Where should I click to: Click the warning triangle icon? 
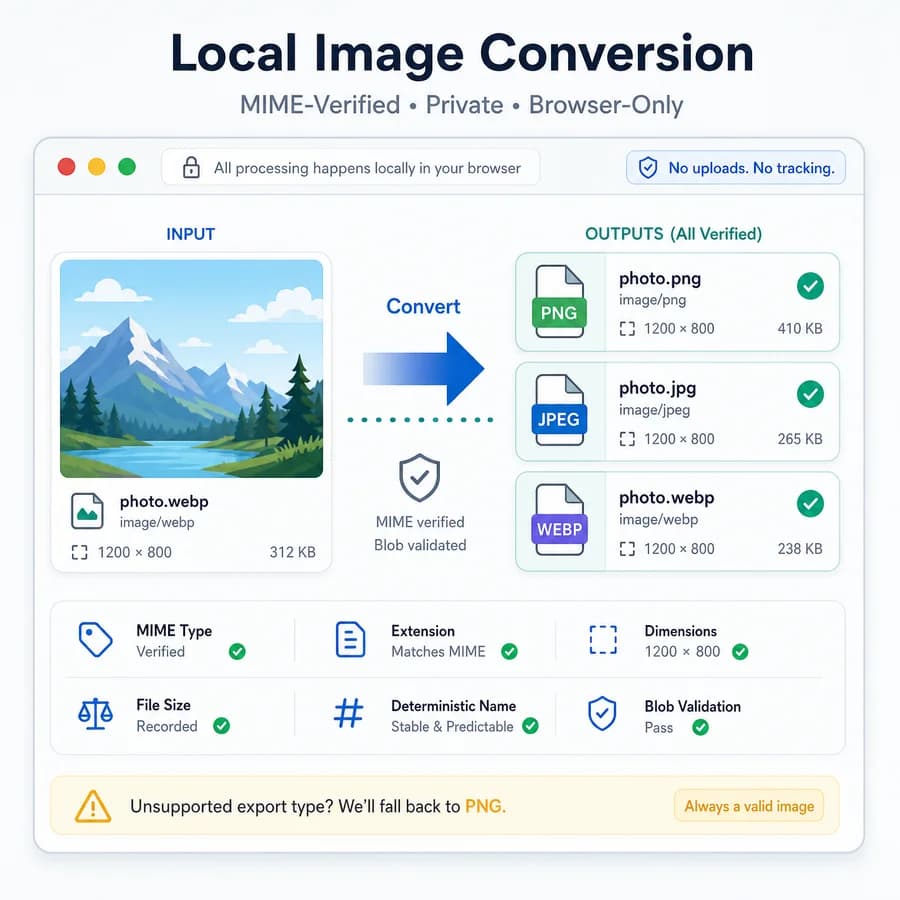tap(93, 806)
